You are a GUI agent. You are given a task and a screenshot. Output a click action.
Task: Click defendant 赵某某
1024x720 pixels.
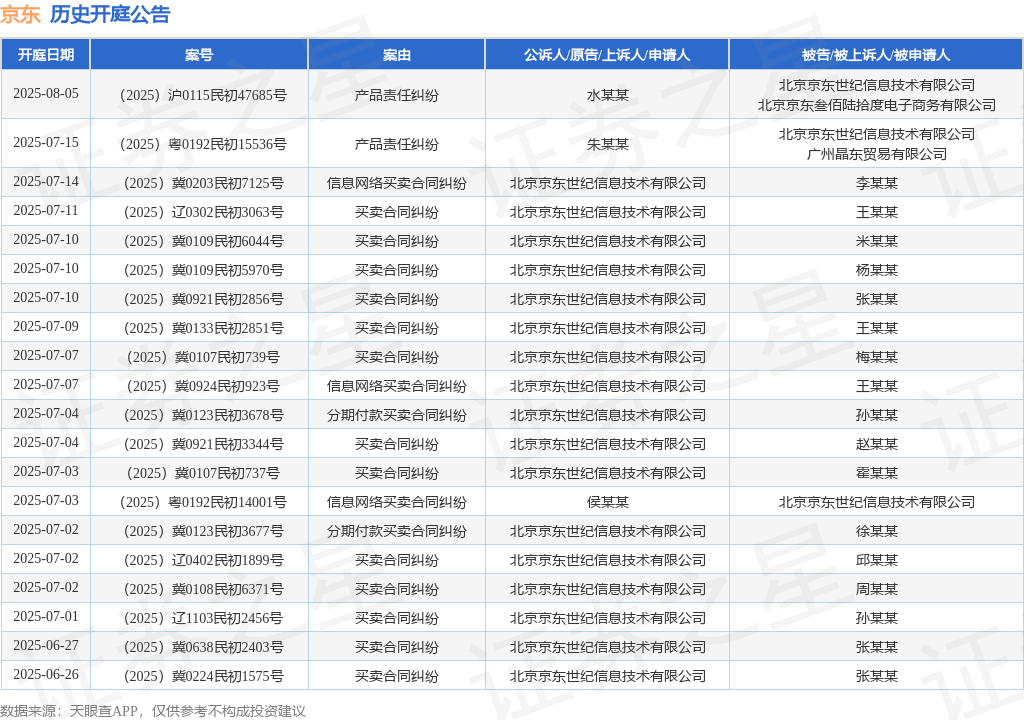pyautogui.click(x=876, y=444)
